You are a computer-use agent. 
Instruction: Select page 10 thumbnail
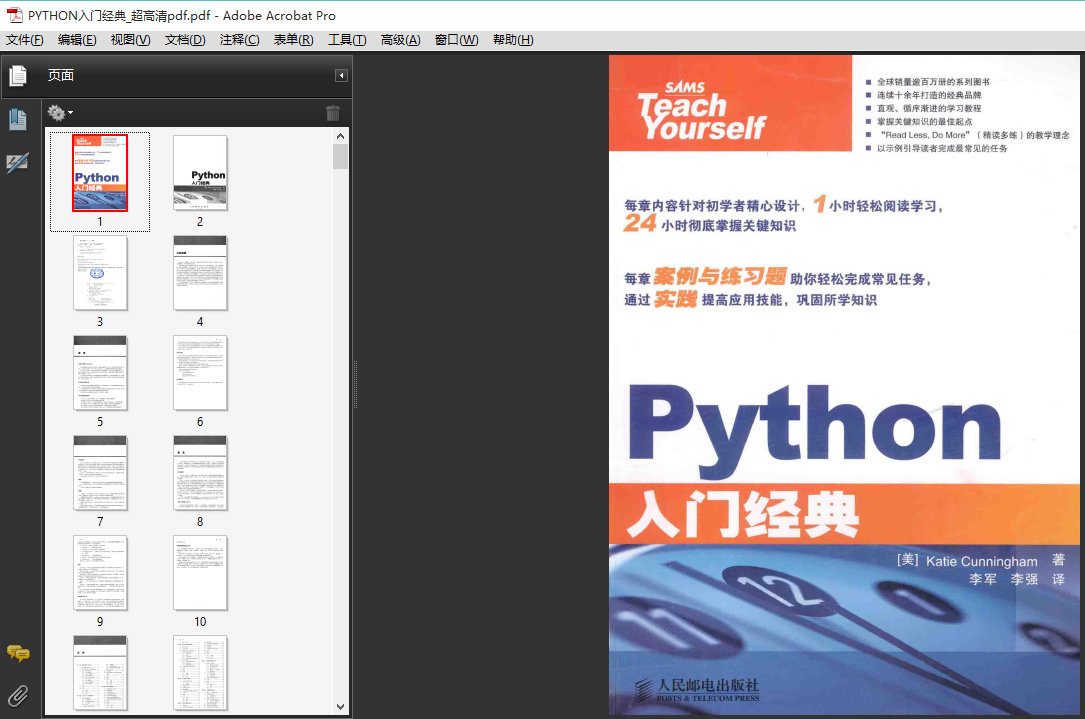pyautogui.click(x=200, y=573)
